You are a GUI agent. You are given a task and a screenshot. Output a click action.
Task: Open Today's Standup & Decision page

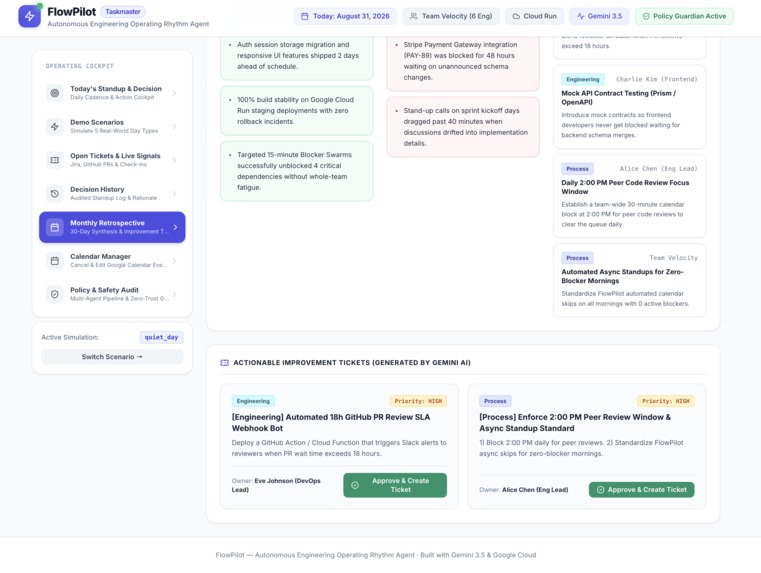[112, 93]
